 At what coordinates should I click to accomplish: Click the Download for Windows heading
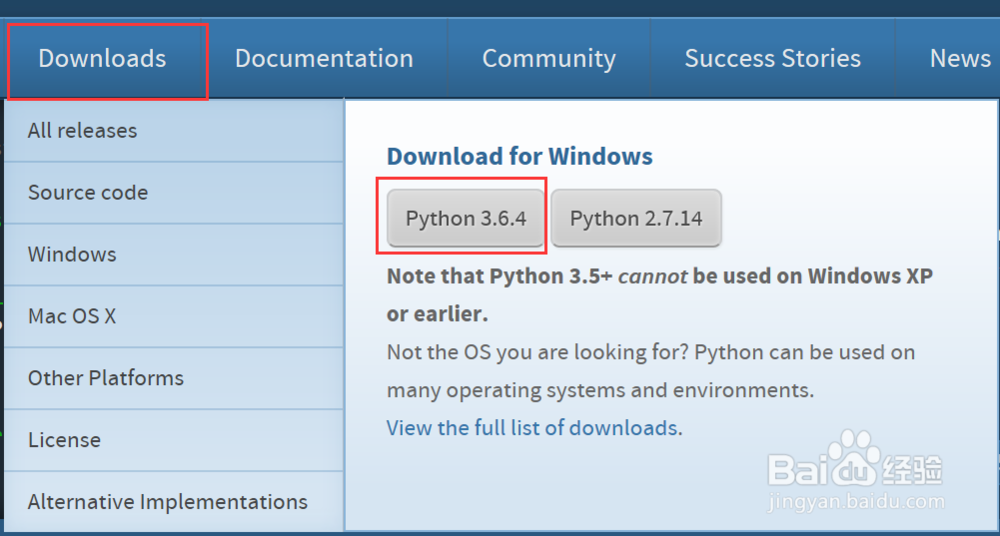point(520,156)
